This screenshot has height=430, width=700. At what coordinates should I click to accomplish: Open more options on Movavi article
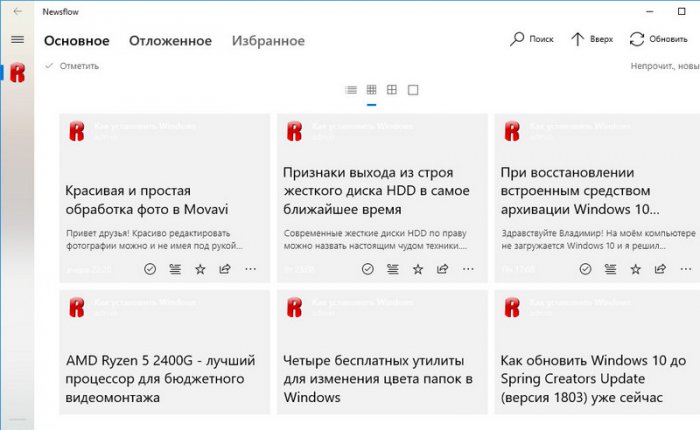point(250,269)
